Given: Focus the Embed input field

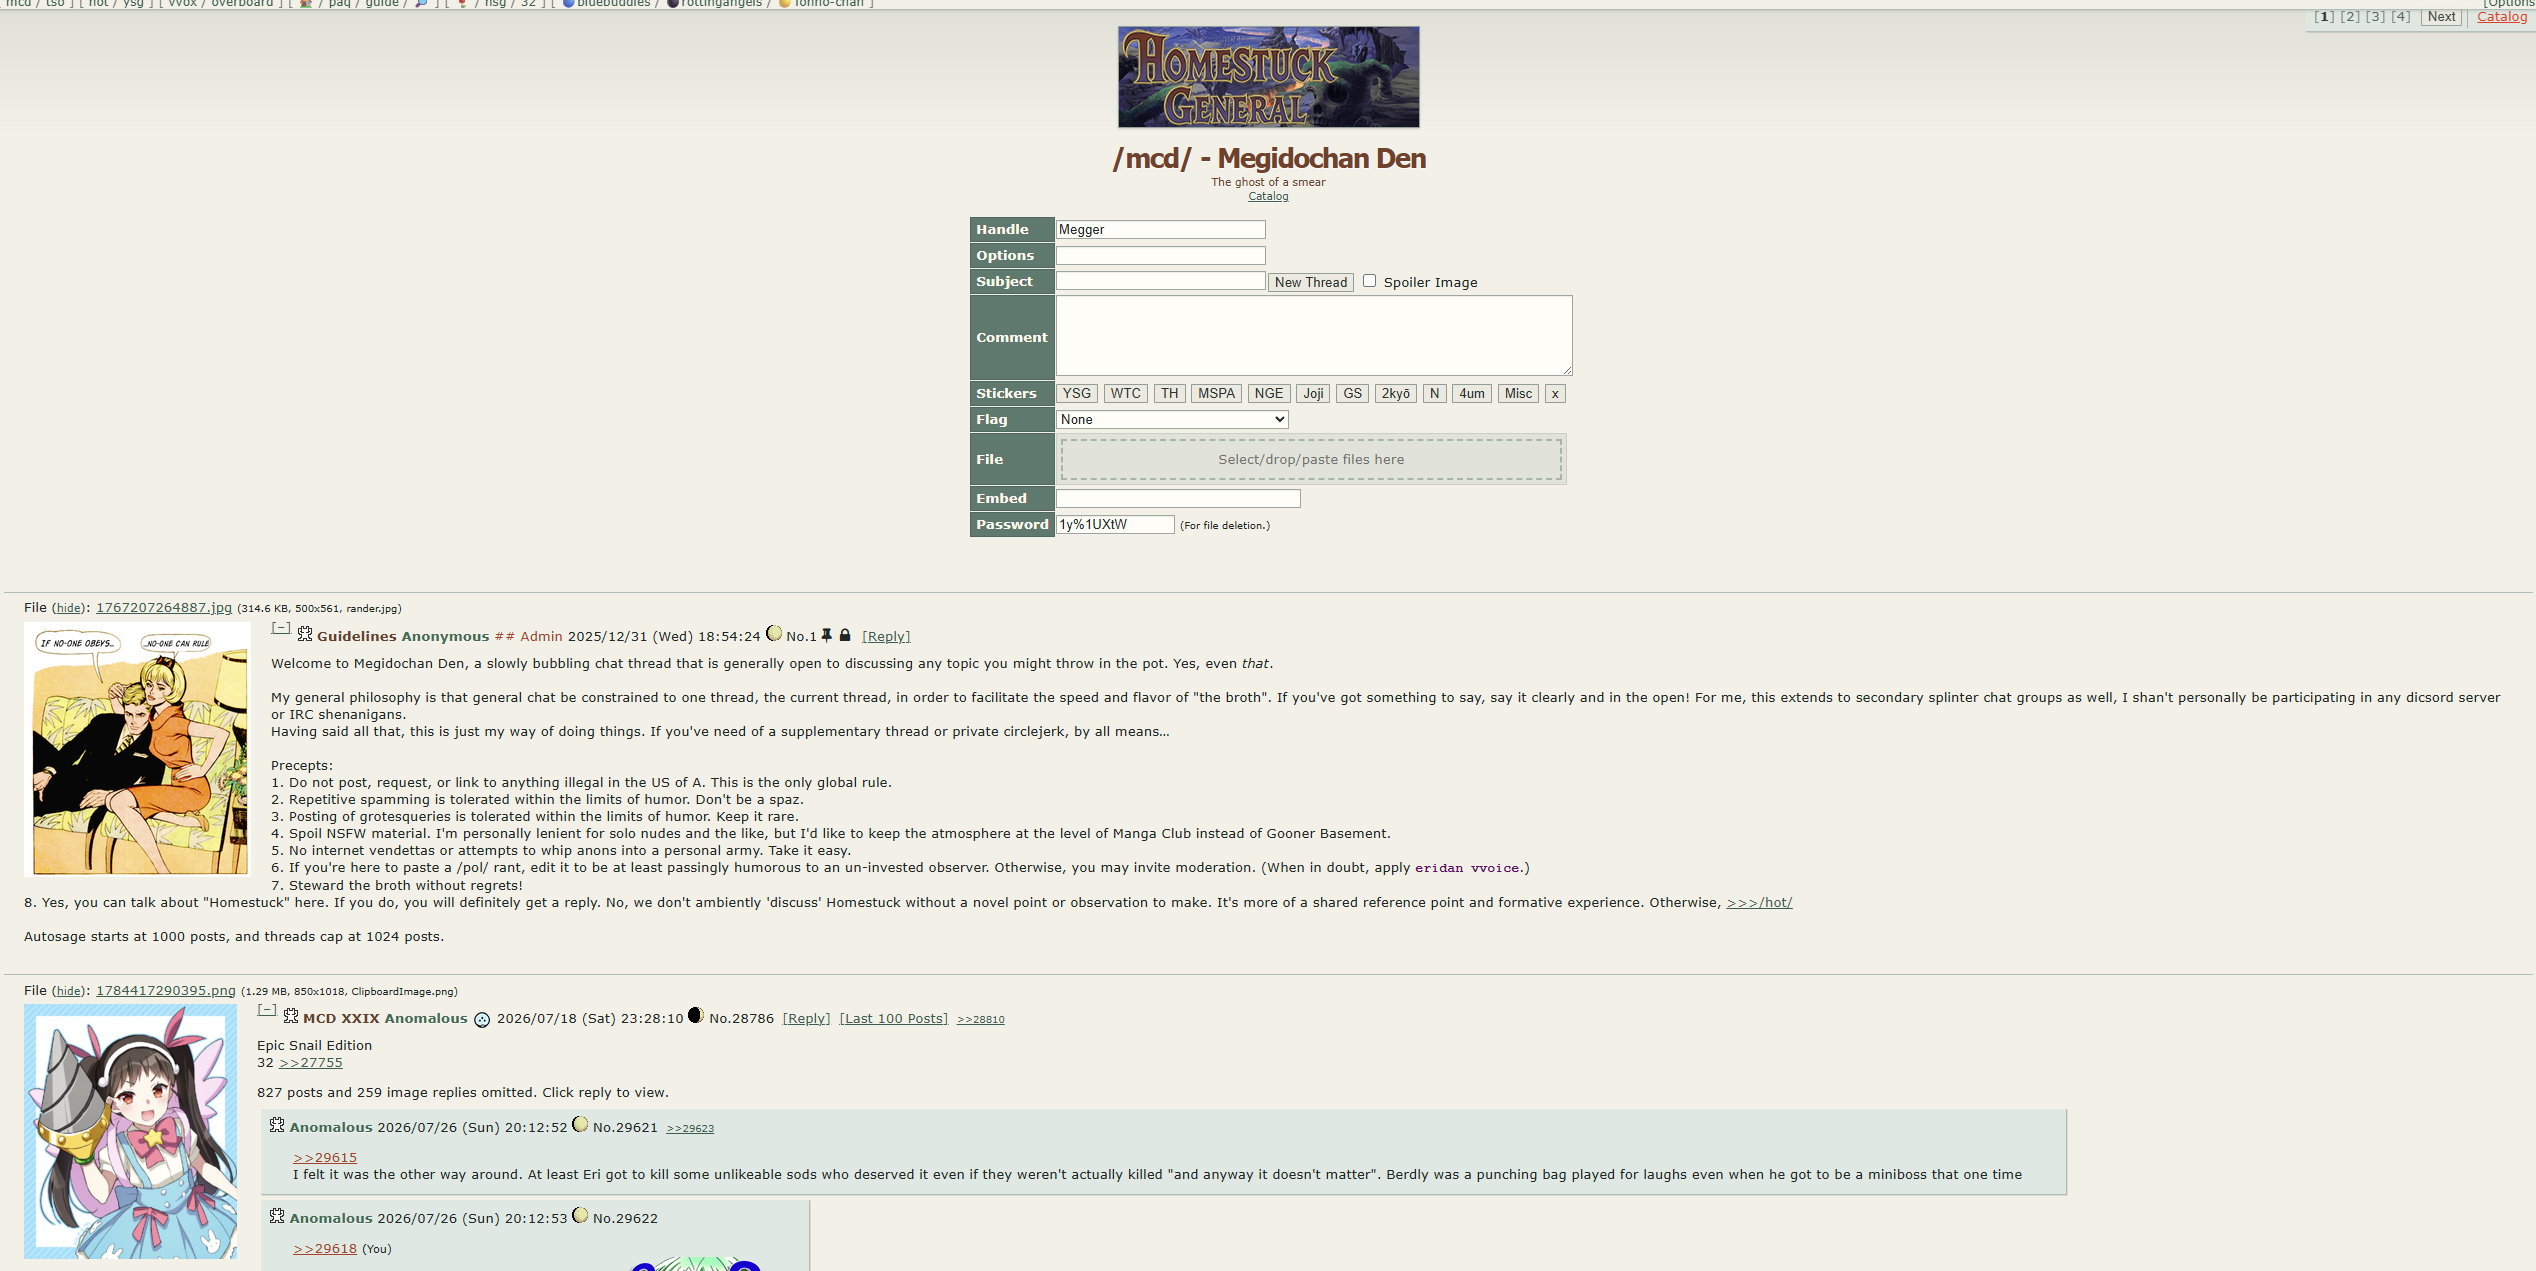Looking at the screenshot, I should (1178, 498).
